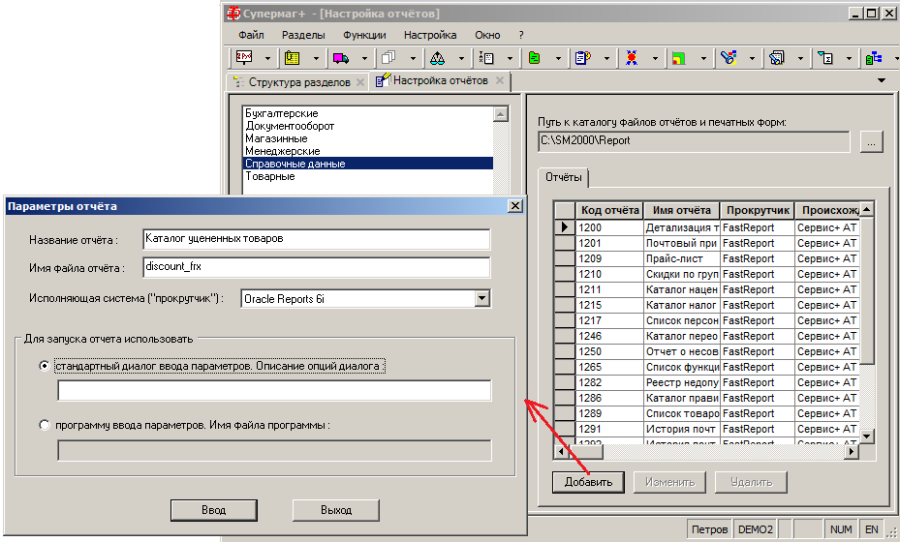900x542 pixels.
Task: Open the Окно menu
Action: [x=487, y=35]
